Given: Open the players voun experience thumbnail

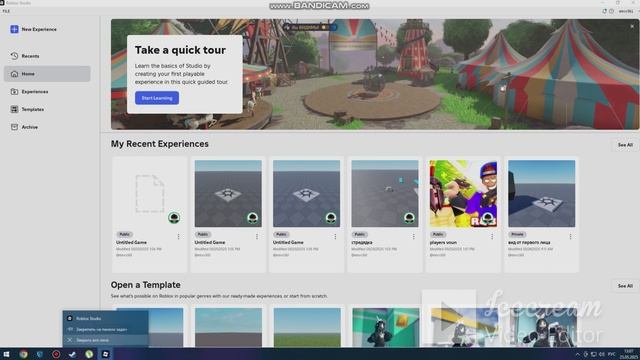Looking at the screenshot, I should click(463, 193).
